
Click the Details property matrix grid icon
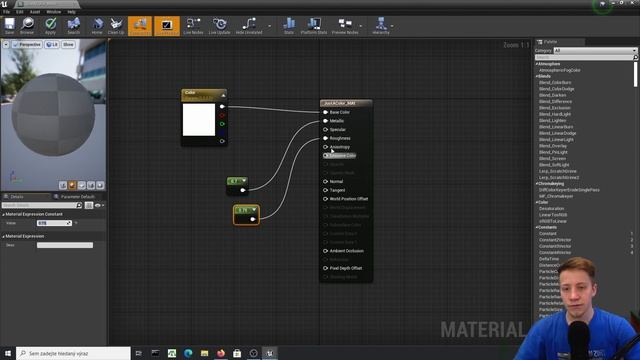pyautogui.click(x=89, y=205)
